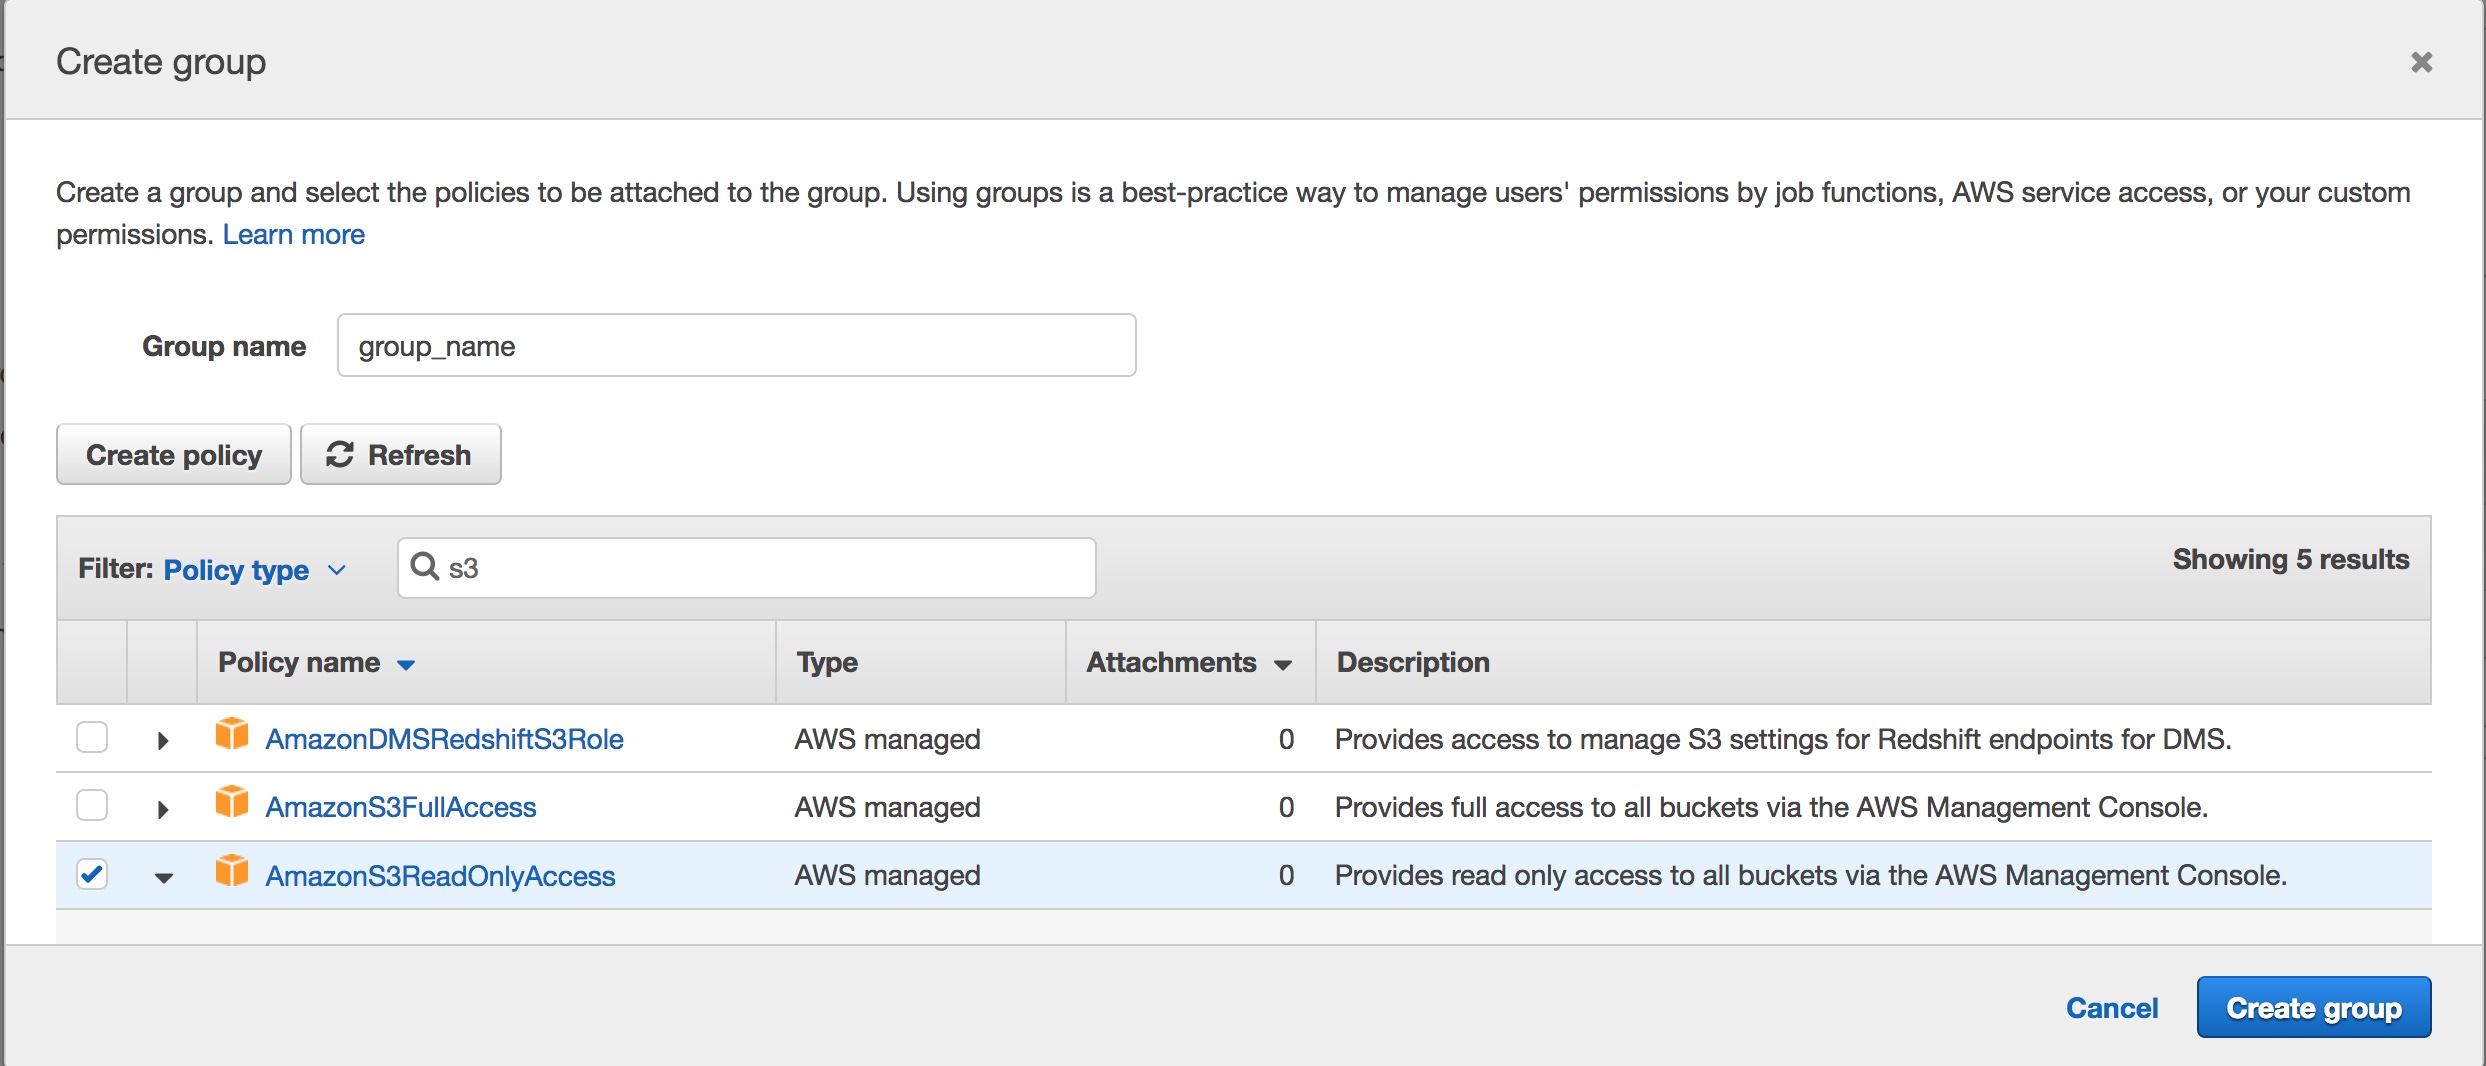Click 'Provides read only access' description text
Viewport: 2486px width, 1066px height.
click(1811, 875)
